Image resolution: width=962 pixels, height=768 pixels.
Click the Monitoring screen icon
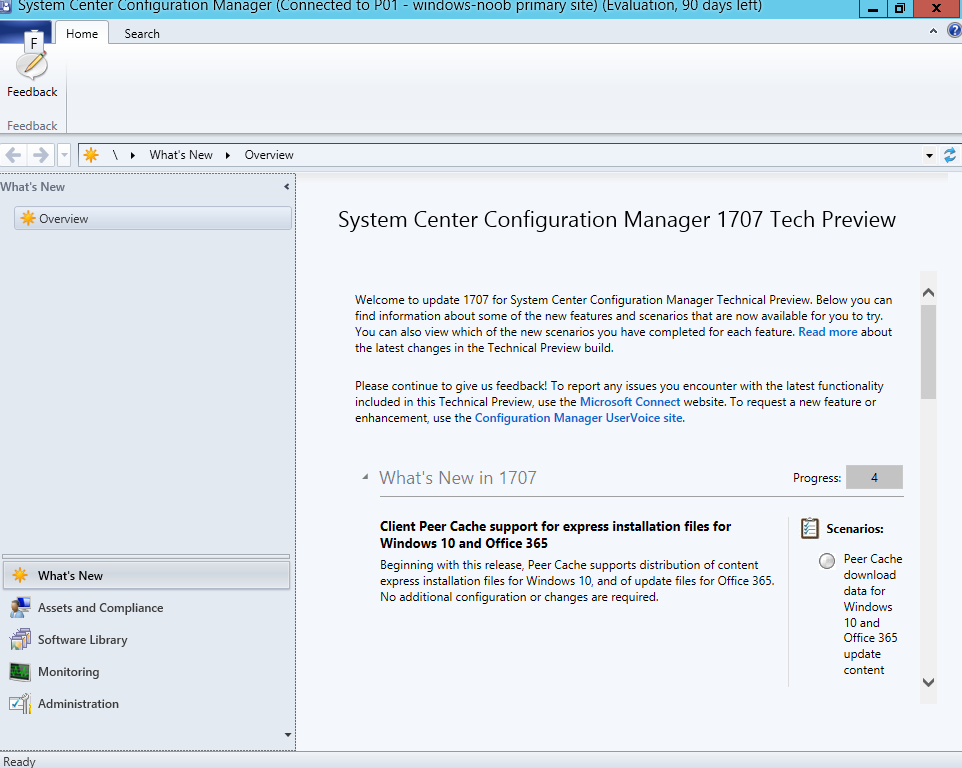(x=20, y=672)
